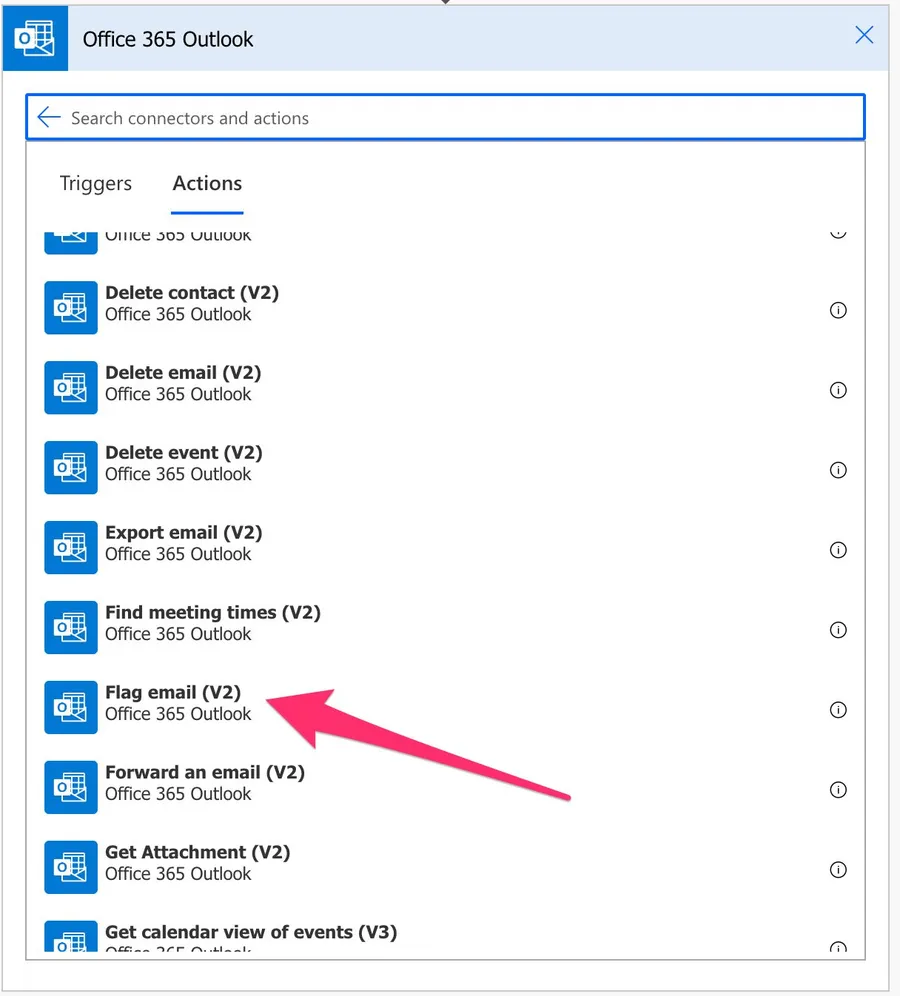Add the Export email (V2) action
The width and height of the screenshot is (900, 996).
click(183, 533)
